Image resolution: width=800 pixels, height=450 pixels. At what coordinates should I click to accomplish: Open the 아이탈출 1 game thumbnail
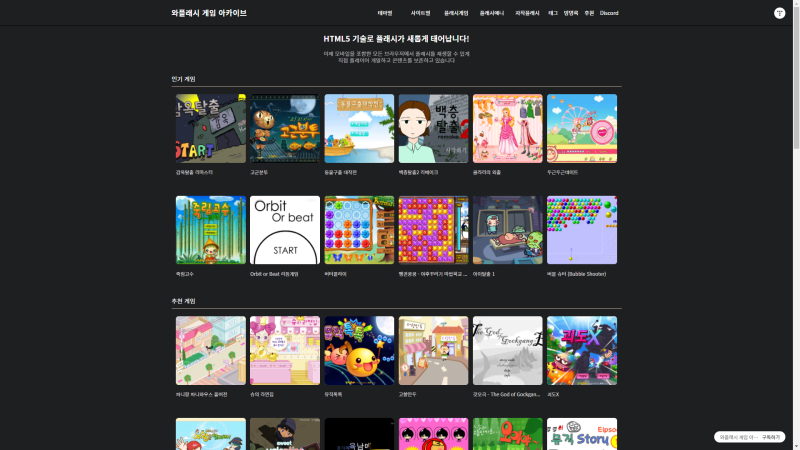(x=508, y=230)
